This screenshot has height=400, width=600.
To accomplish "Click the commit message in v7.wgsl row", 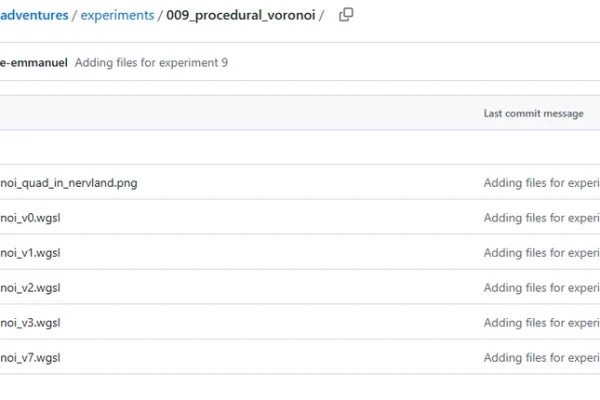I will pos(541,358).
